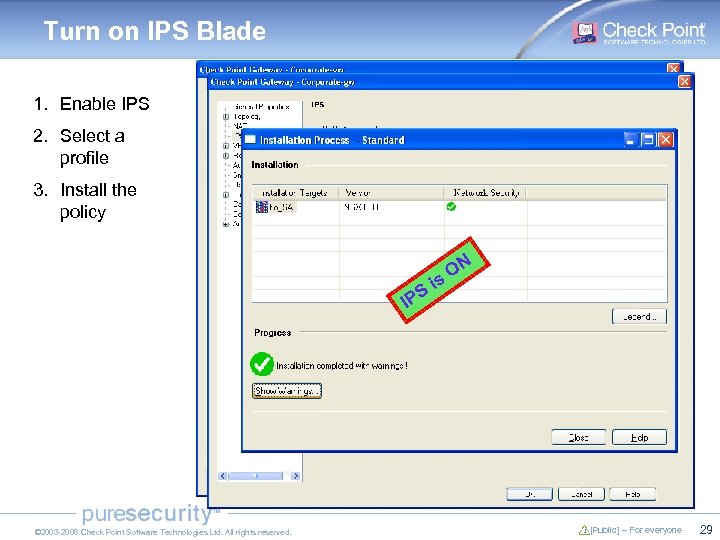The image size is (720, 540).
Task: Select NAT in the gateway tree
Action: point(240,125)
